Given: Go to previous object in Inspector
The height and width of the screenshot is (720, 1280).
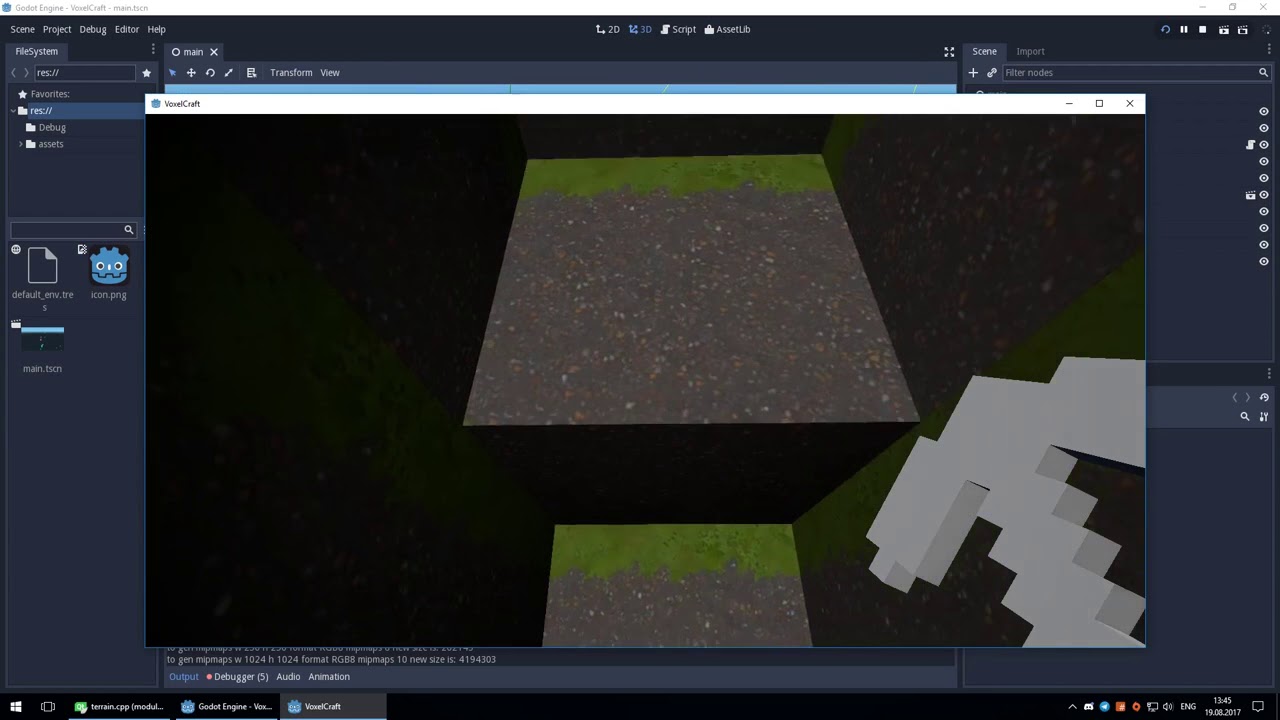Looking at the screenshot, I should pos(1235,397).
